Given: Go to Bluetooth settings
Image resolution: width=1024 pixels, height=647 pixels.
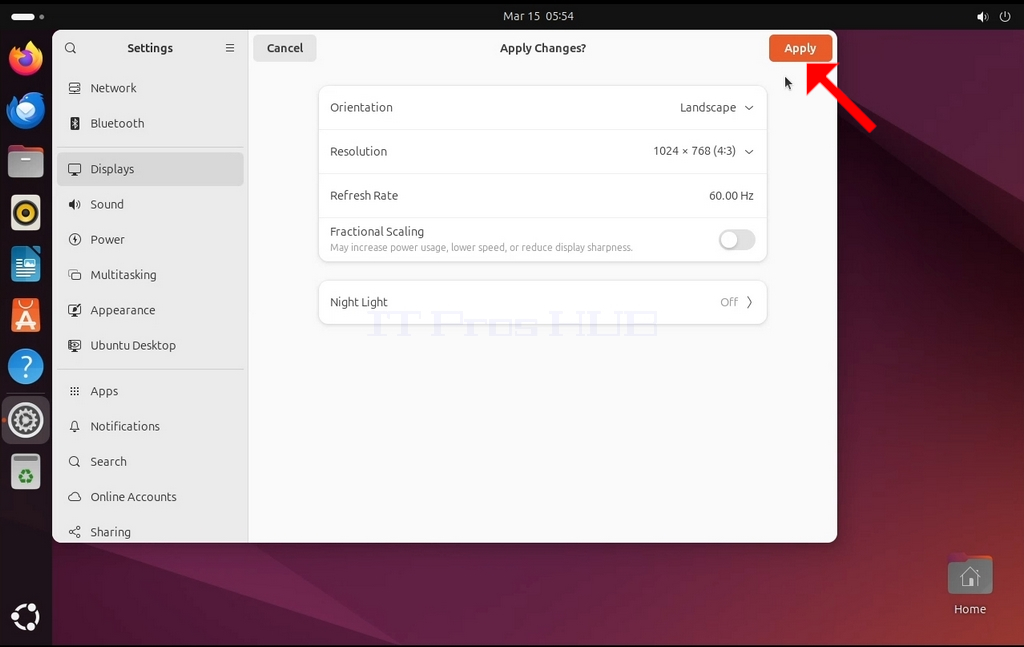Looking at the screenshot, I should pos(150,123).
